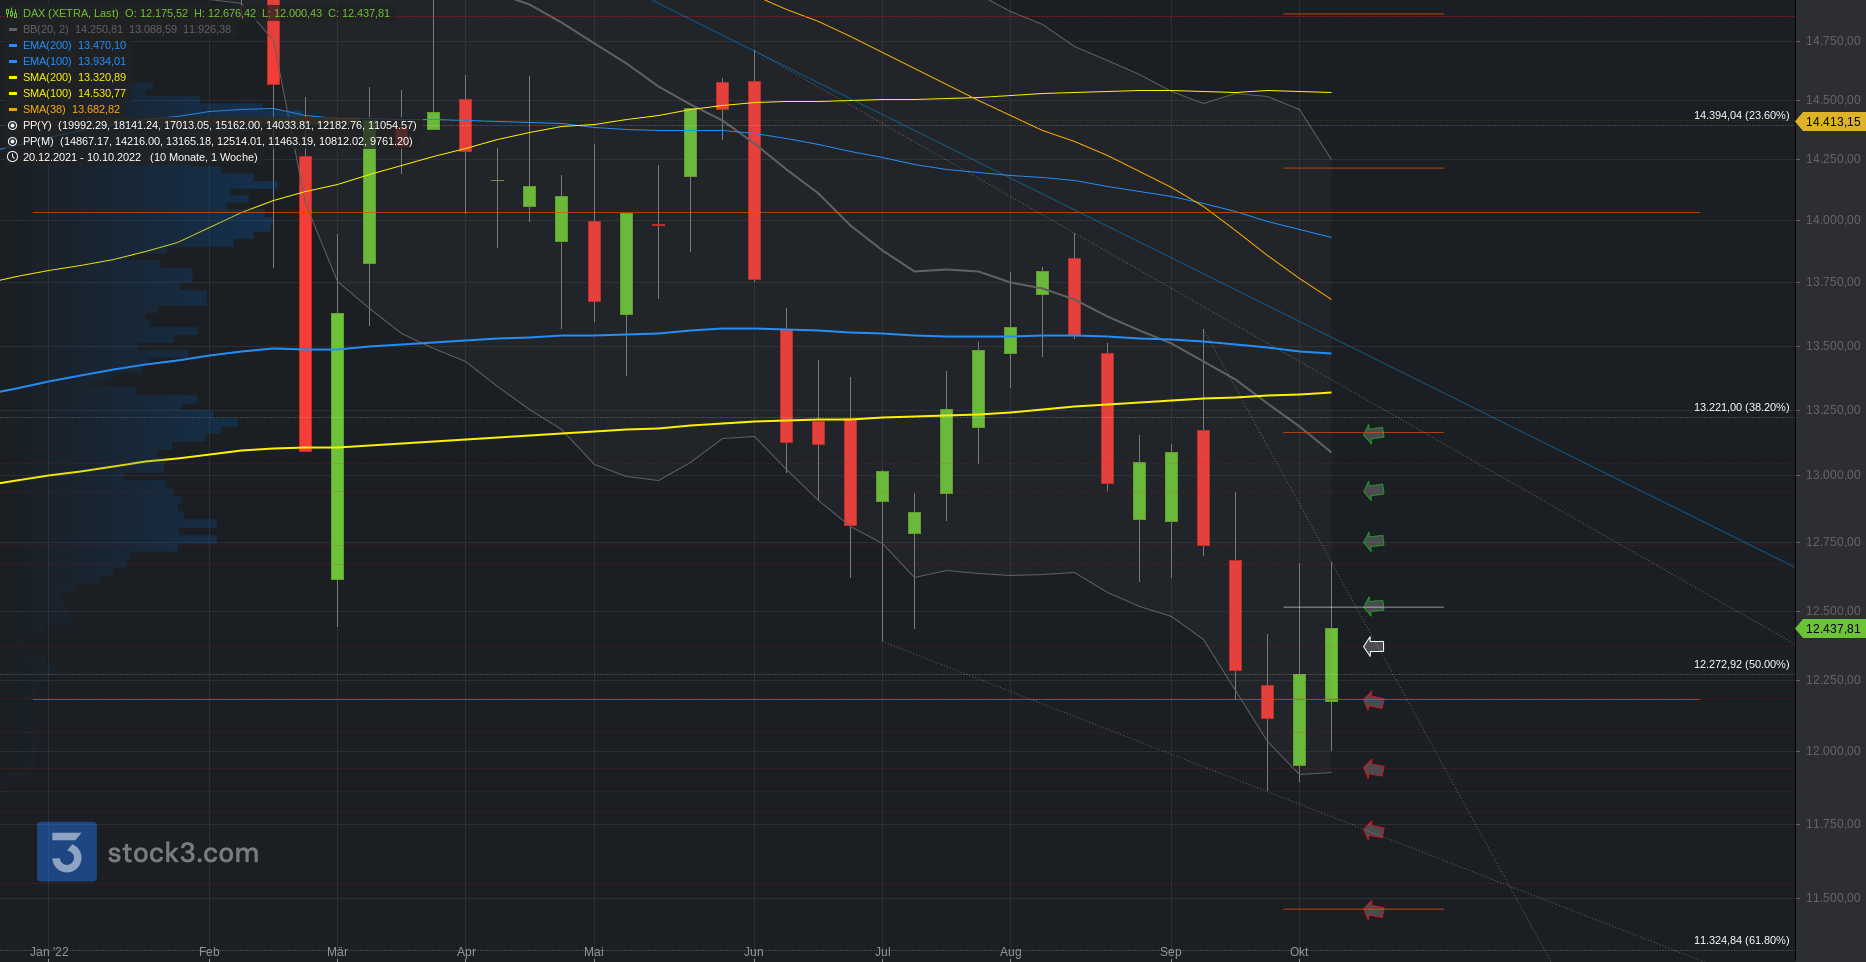Click the candlestick chart-type icon beside DAX

[x=12, y=13]
